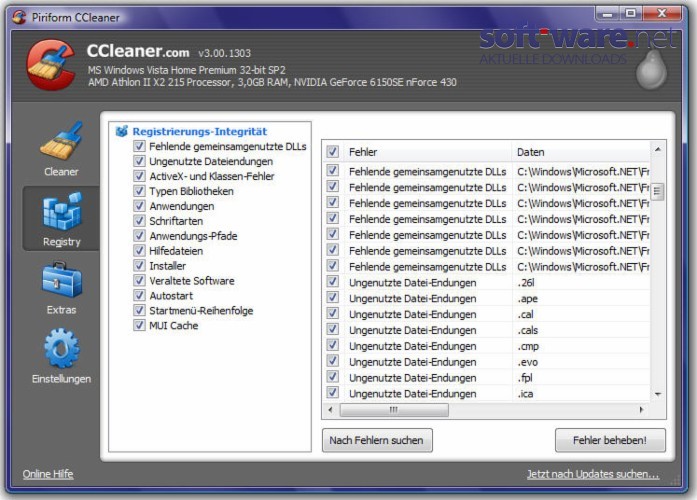Screen dimensions: 697x500
Task: Click the horizontal scrollbar thumb
Action: coord(394,410)
